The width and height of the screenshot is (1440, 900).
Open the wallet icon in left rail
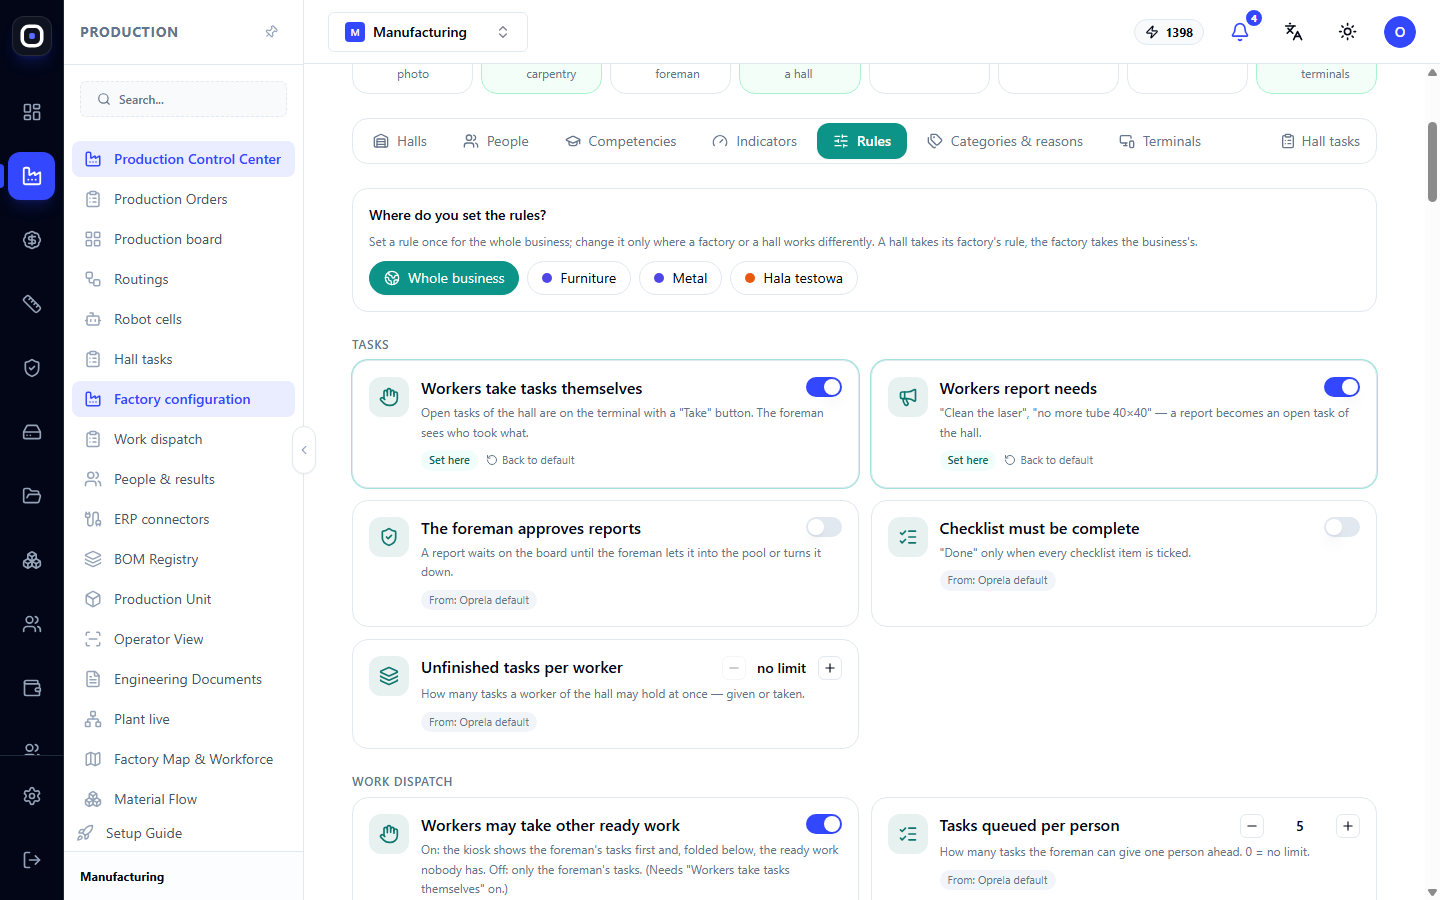click(x=32, y=688)
